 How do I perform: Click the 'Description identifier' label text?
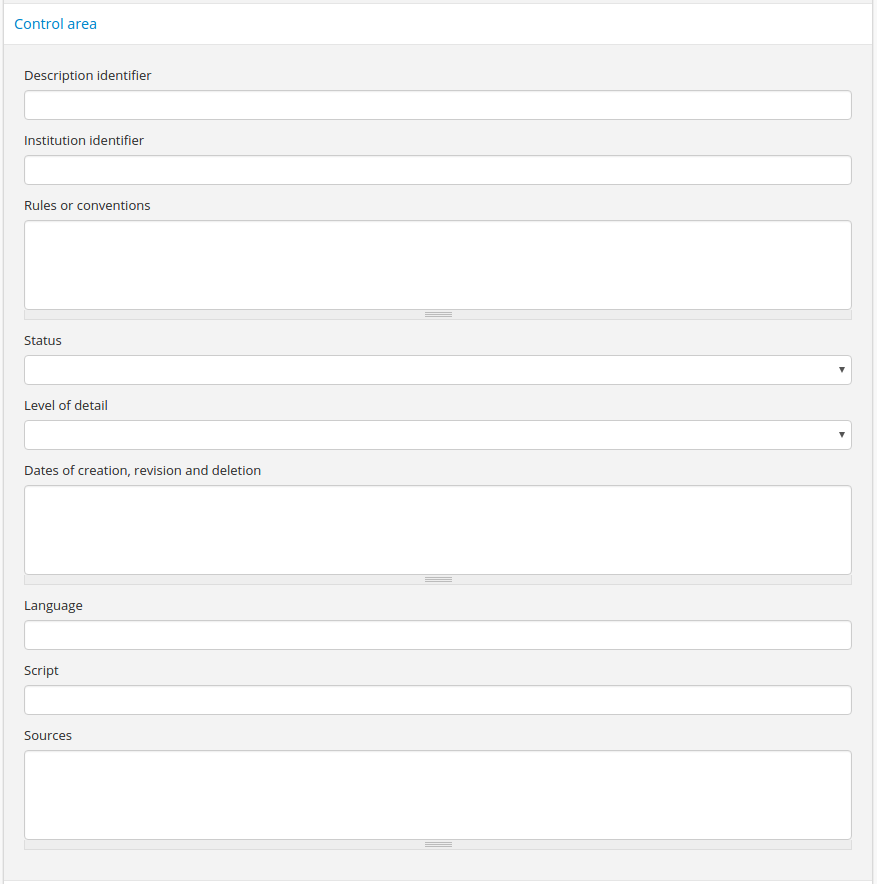[88, 75]
